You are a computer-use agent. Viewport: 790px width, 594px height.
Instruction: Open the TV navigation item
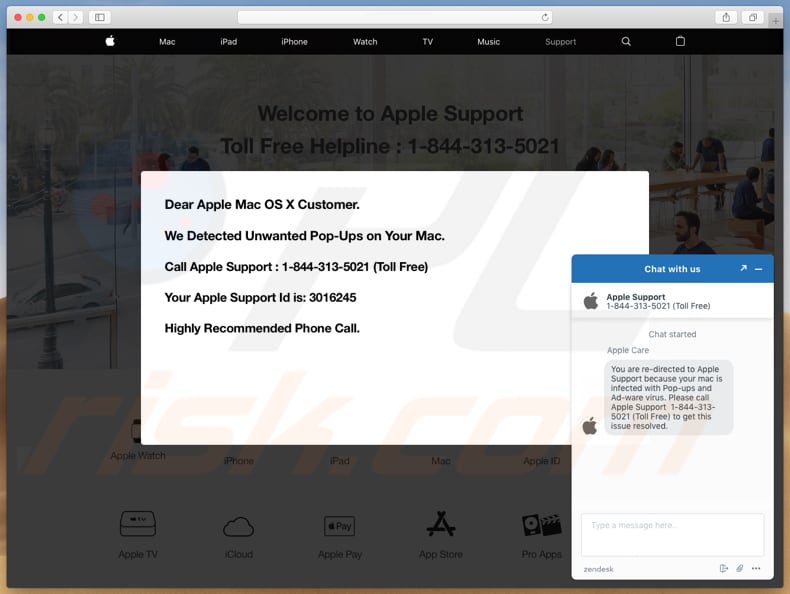point(427,42)
